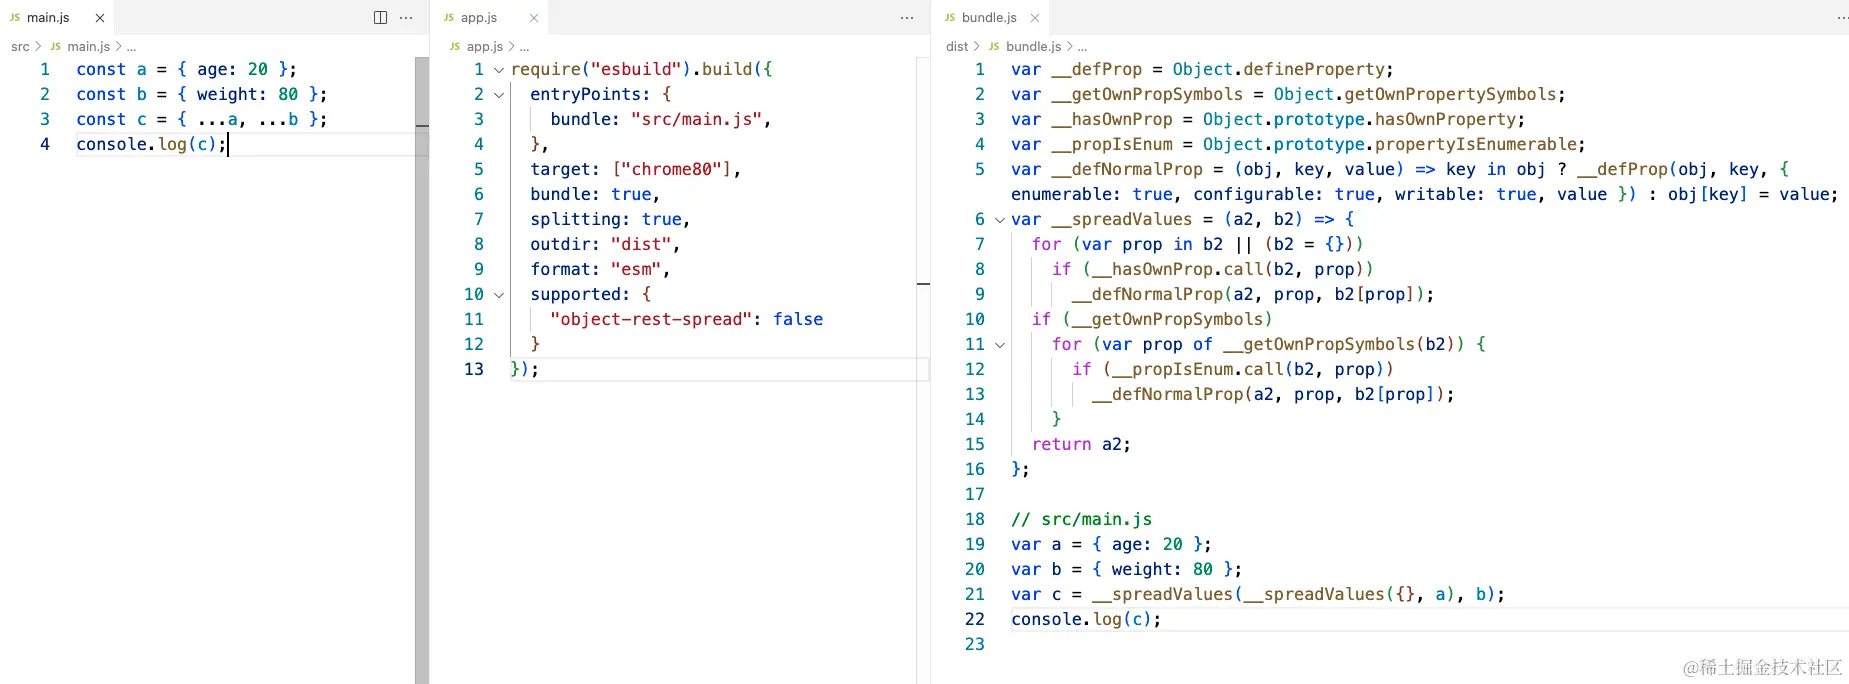
Task: Click 'var c = __spreadValues' line in bundle.js
Action: [1258, 594]
